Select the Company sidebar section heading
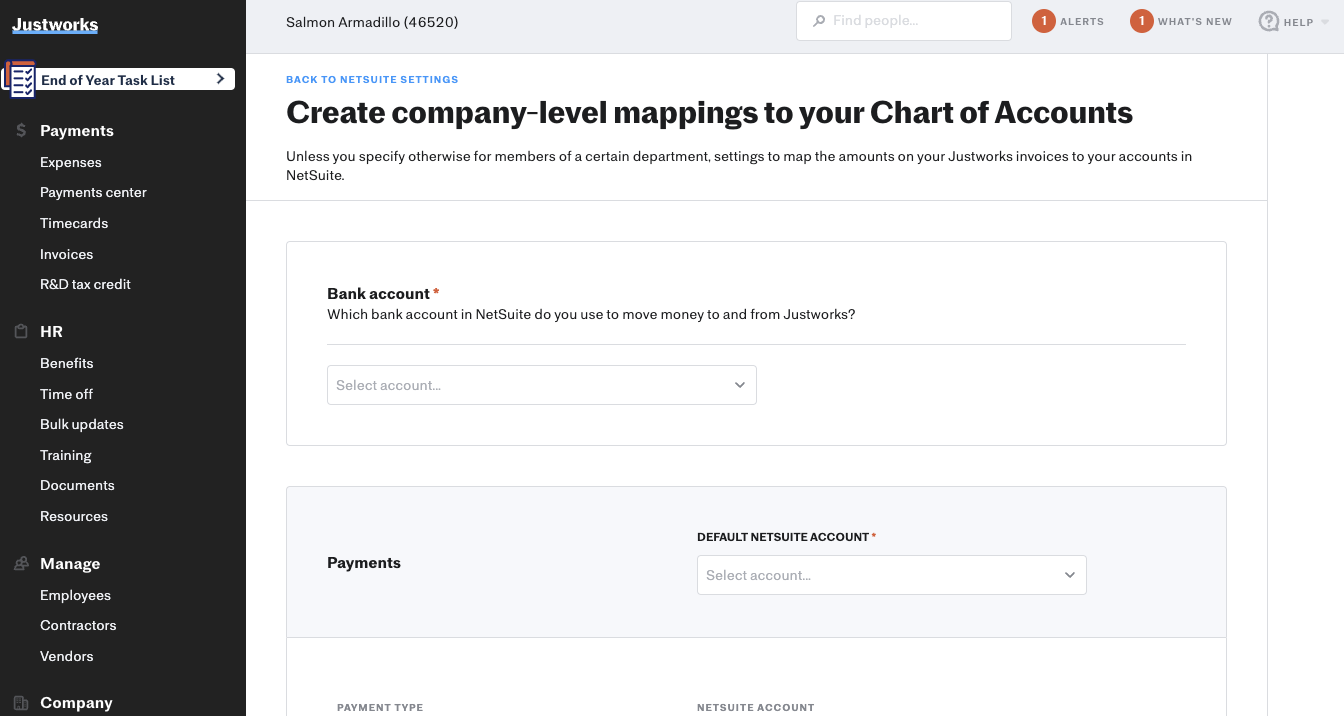Screen dimensions: 1344x716 tap(76, 703)
